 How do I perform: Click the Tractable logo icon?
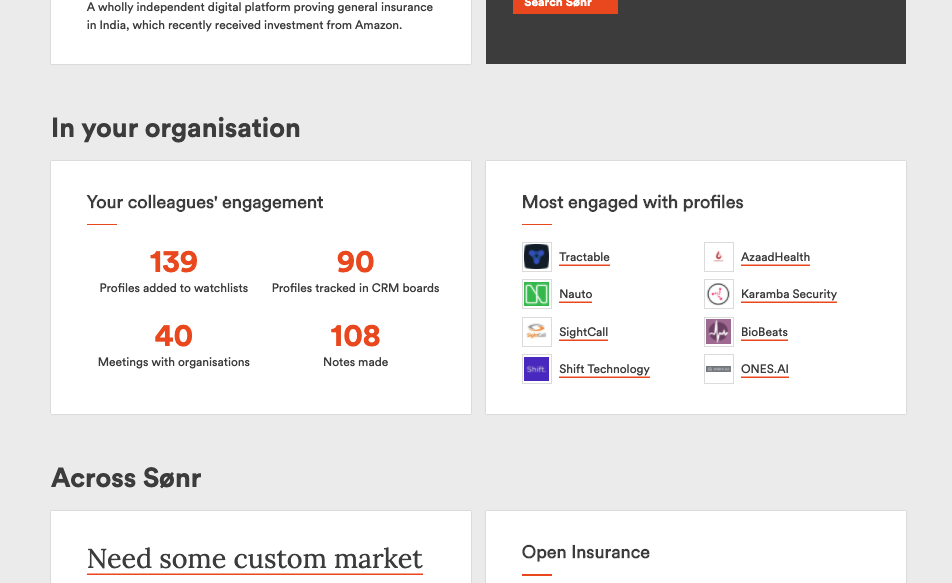(537, 257)
